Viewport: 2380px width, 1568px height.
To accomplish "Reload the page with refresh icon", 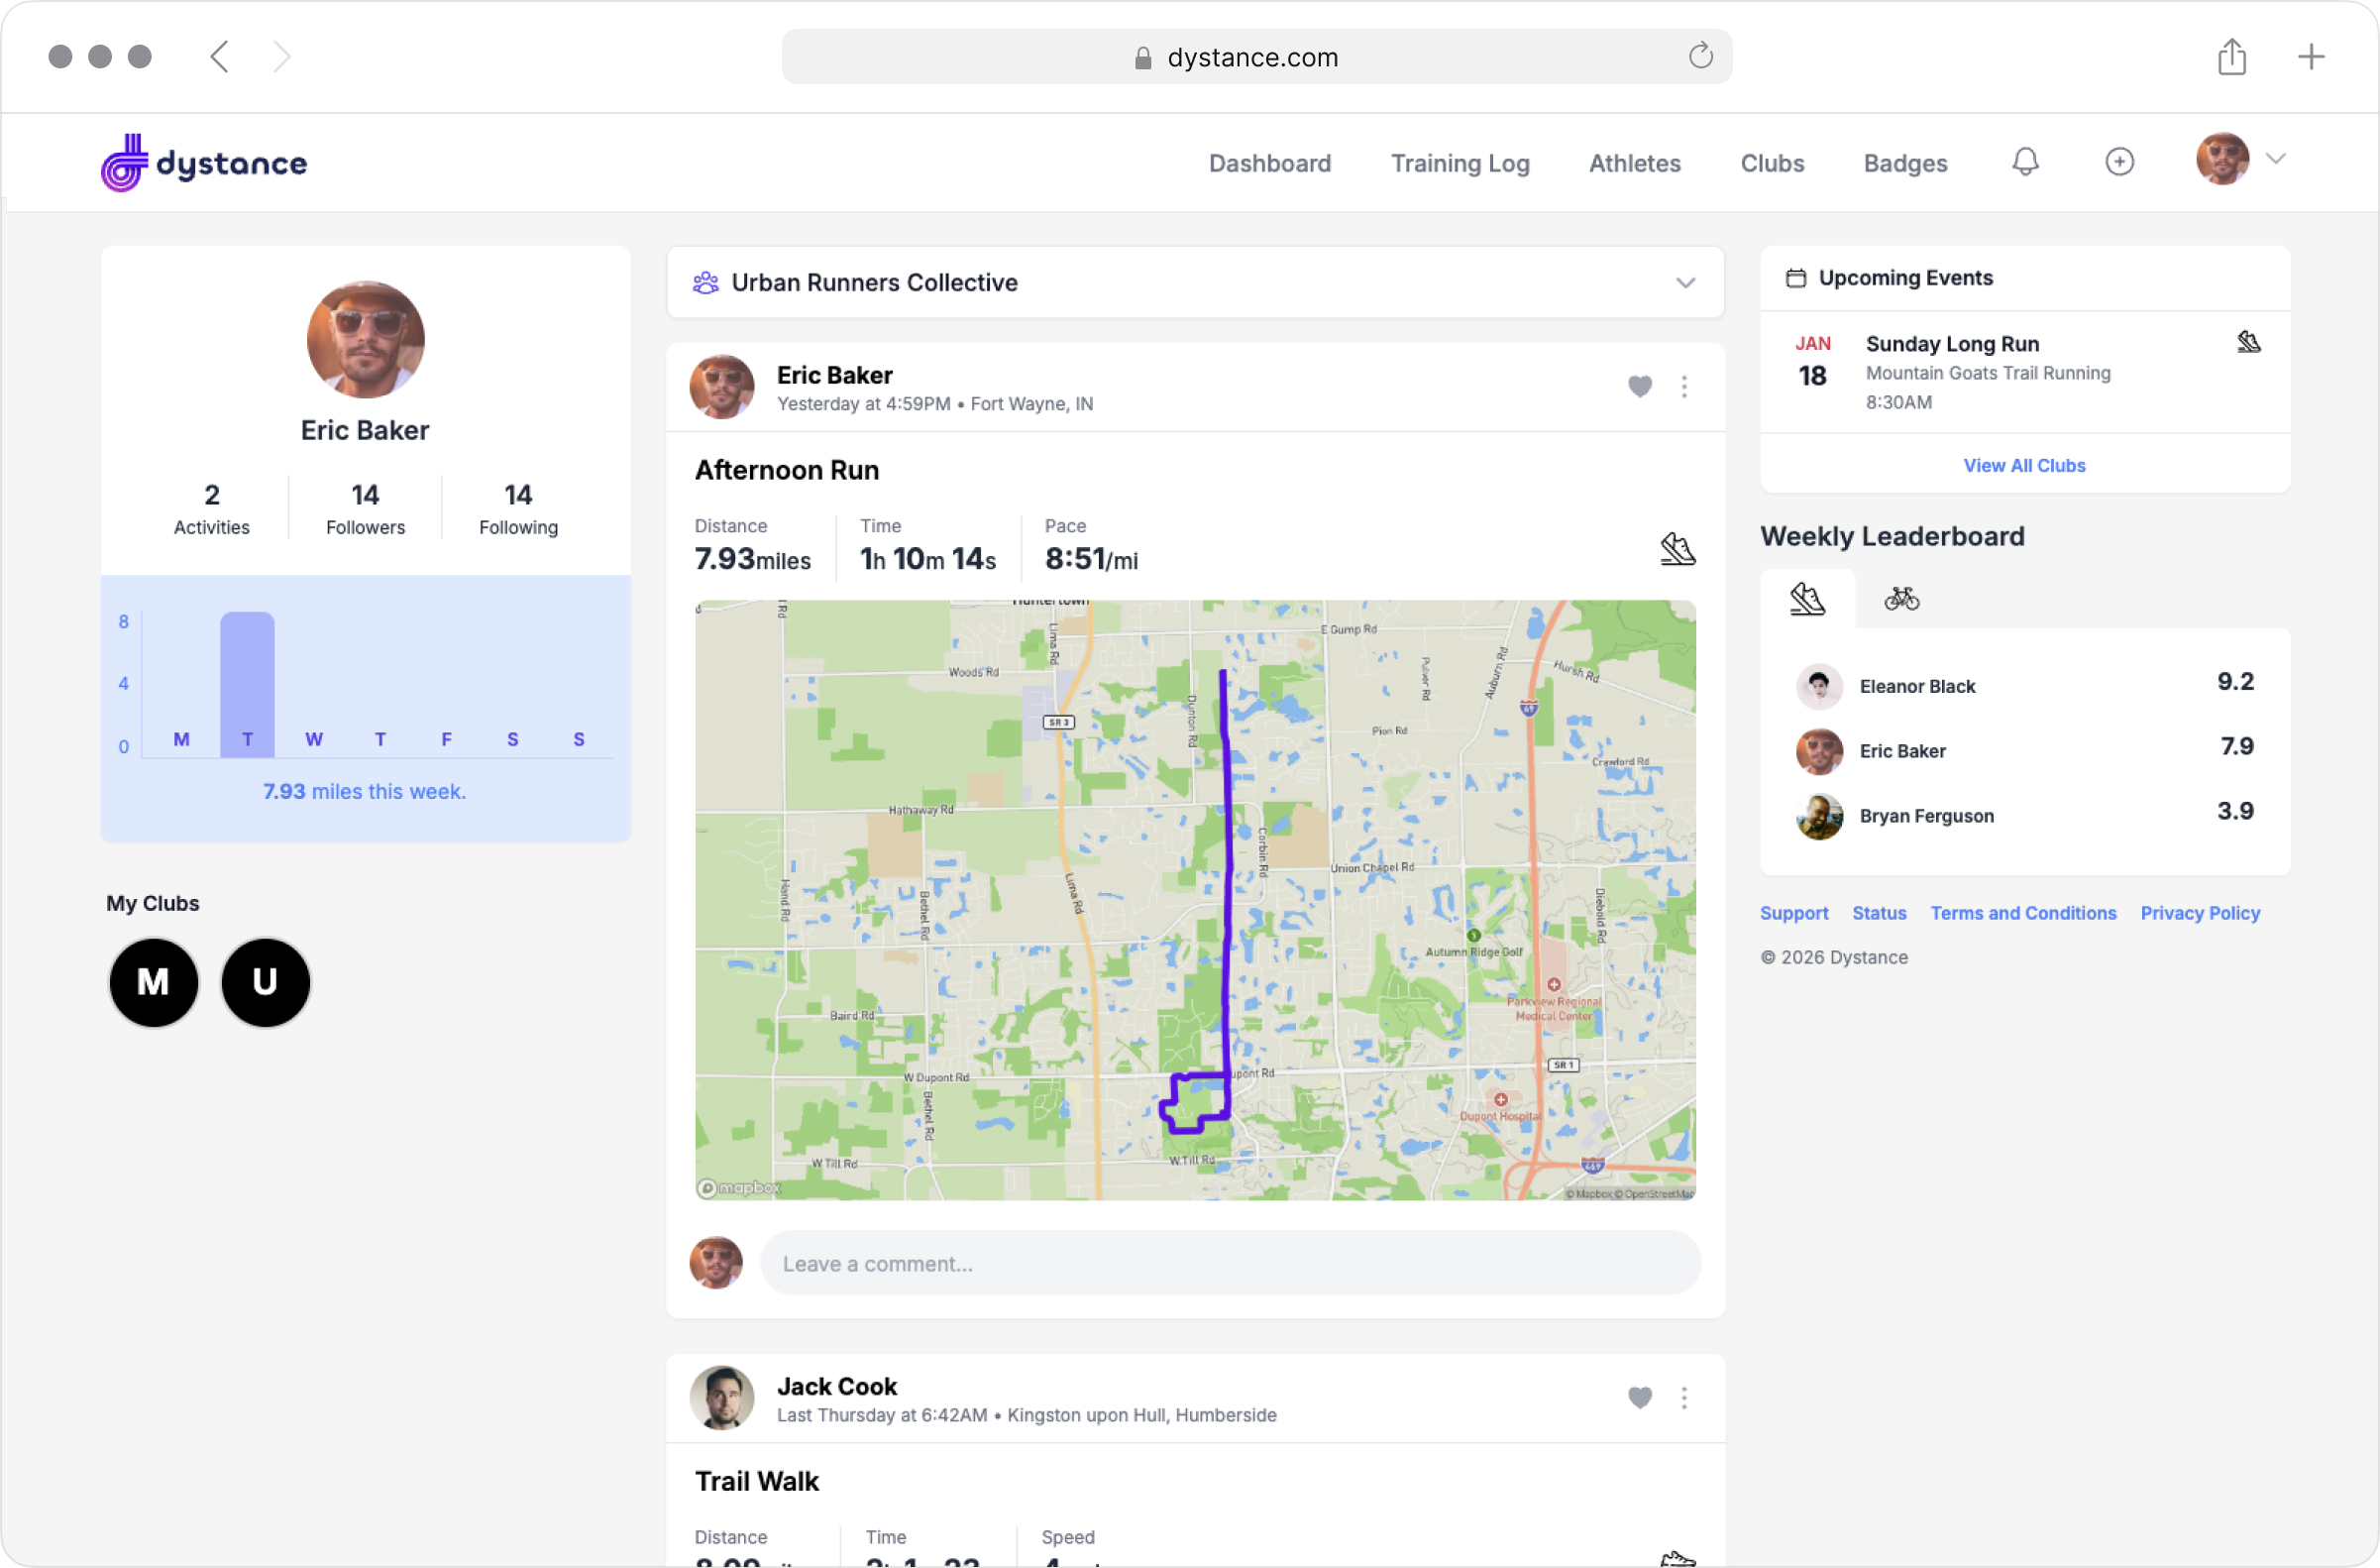I will pos(1700,56).
